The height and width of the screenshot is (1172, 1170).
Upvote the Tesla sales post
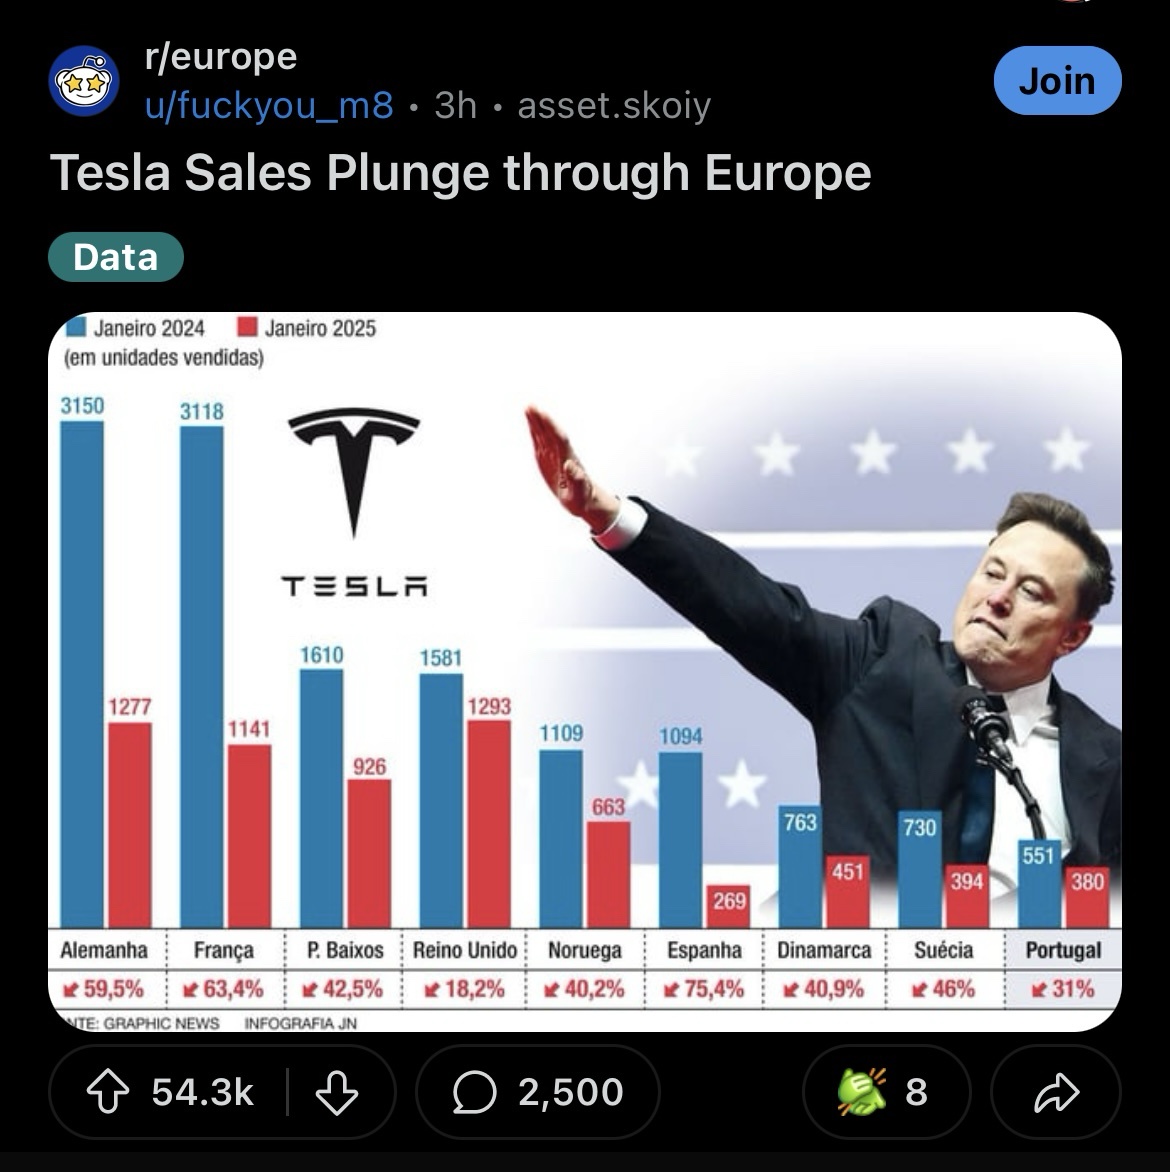(108, 1092)
